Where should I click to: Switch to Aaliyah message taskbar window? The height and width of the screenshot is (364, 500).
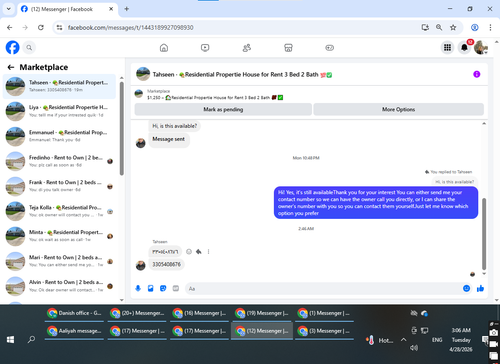tap(74, 331)
